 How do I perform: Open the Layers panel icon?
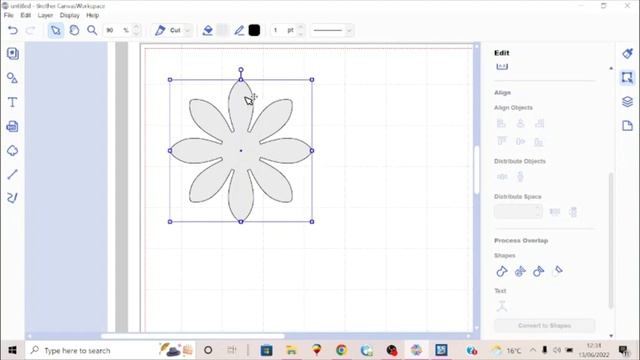pos(627,102)
